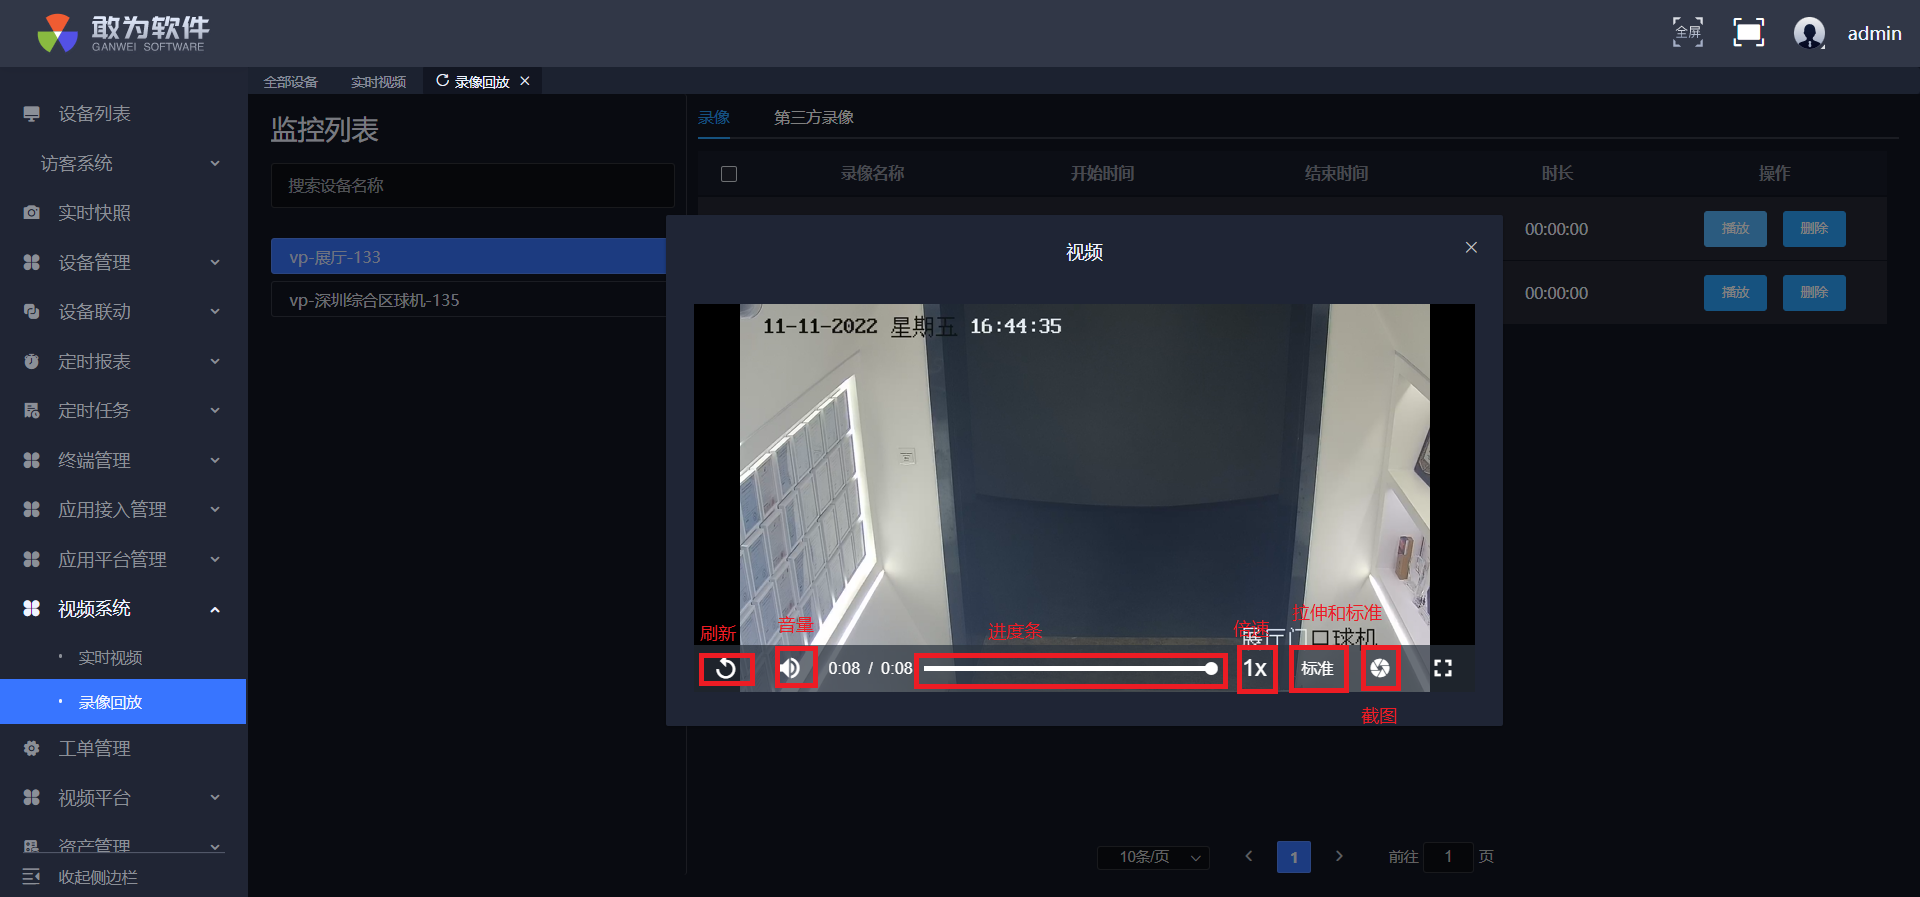Enter fullscreen mode in the video player
The width and height of the screenshot is (1920, 897).
(1442, 668)
